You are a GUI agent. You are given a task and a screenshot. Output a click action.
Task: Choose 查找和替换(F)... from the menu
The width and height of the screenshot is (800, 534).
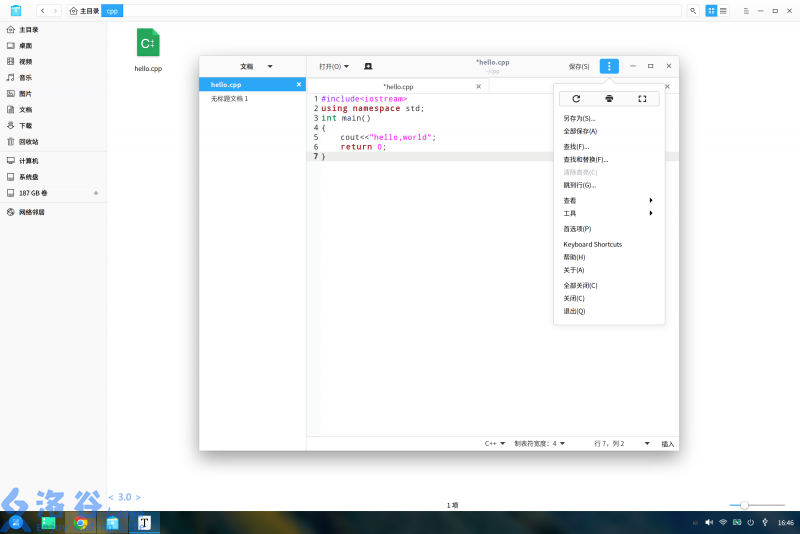pos(586,160)
